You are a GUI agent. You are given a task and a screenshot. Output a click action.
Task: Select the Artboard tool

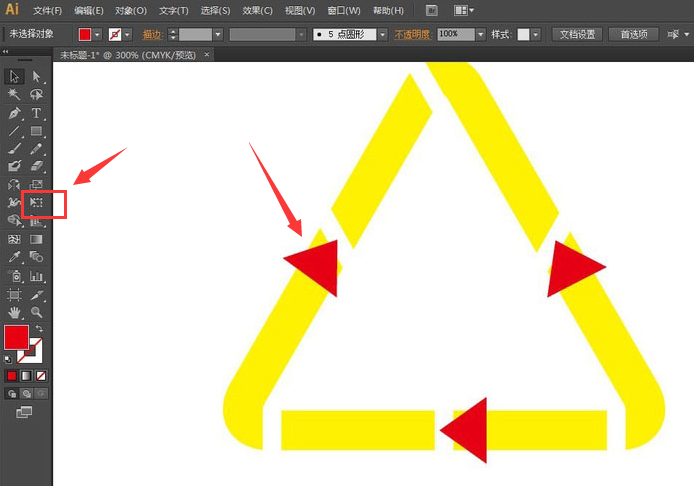coord(14,295)
